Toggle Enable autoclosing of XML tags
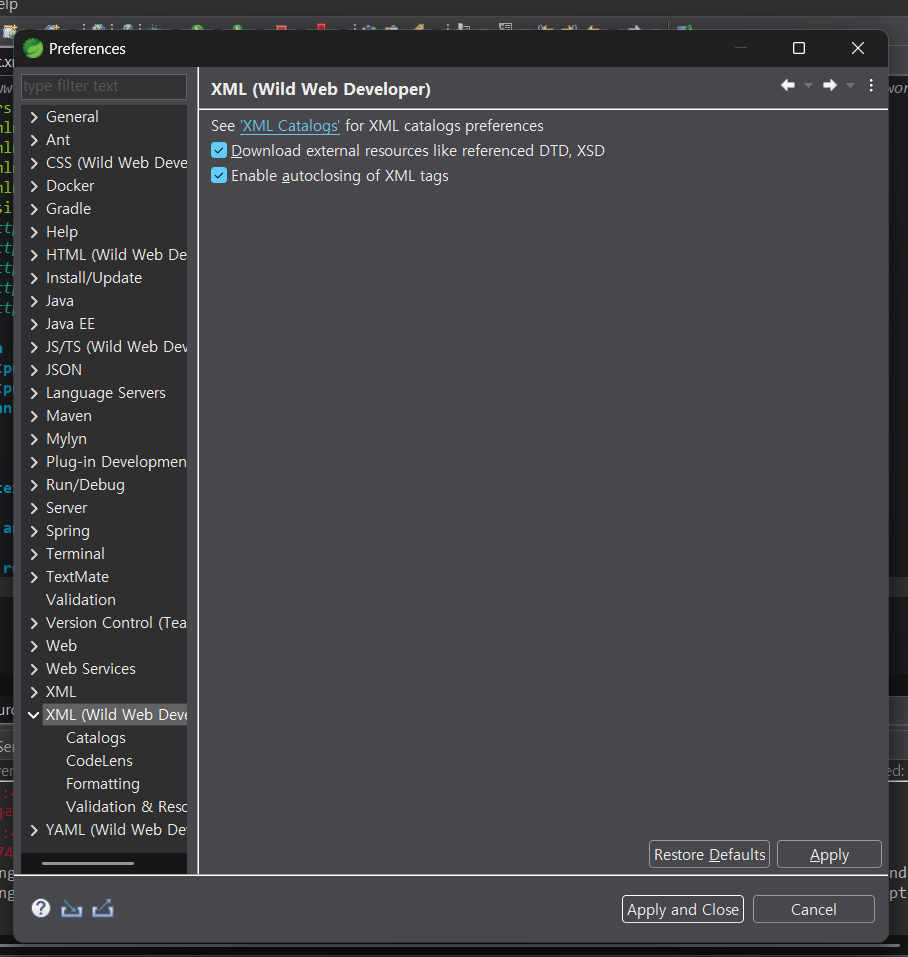This screenshot has width=908, height=957. tap(218, 175)
